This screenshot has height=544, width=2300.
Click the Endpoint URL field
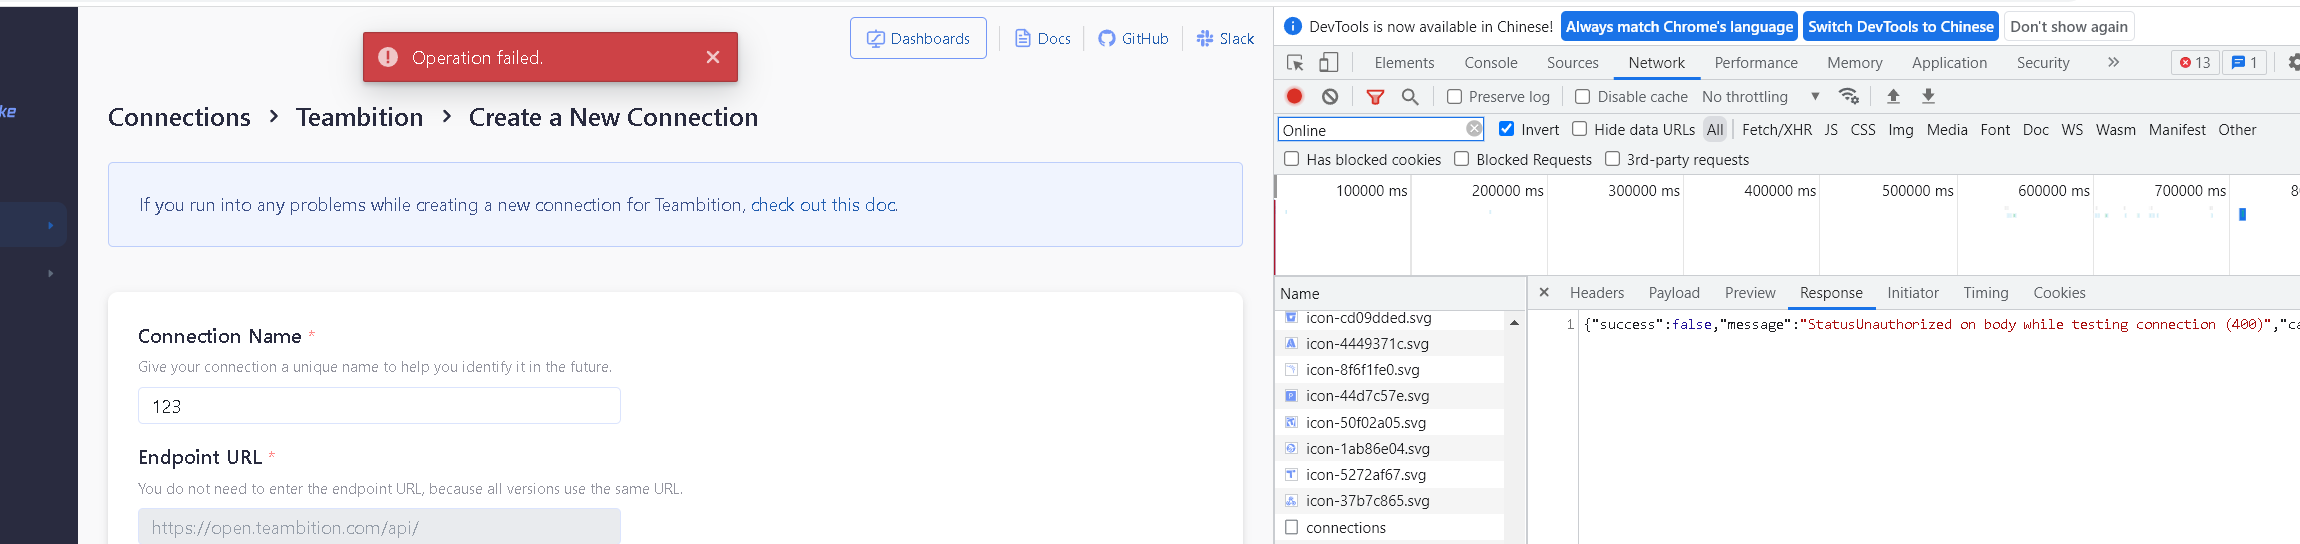pos(379,527)
